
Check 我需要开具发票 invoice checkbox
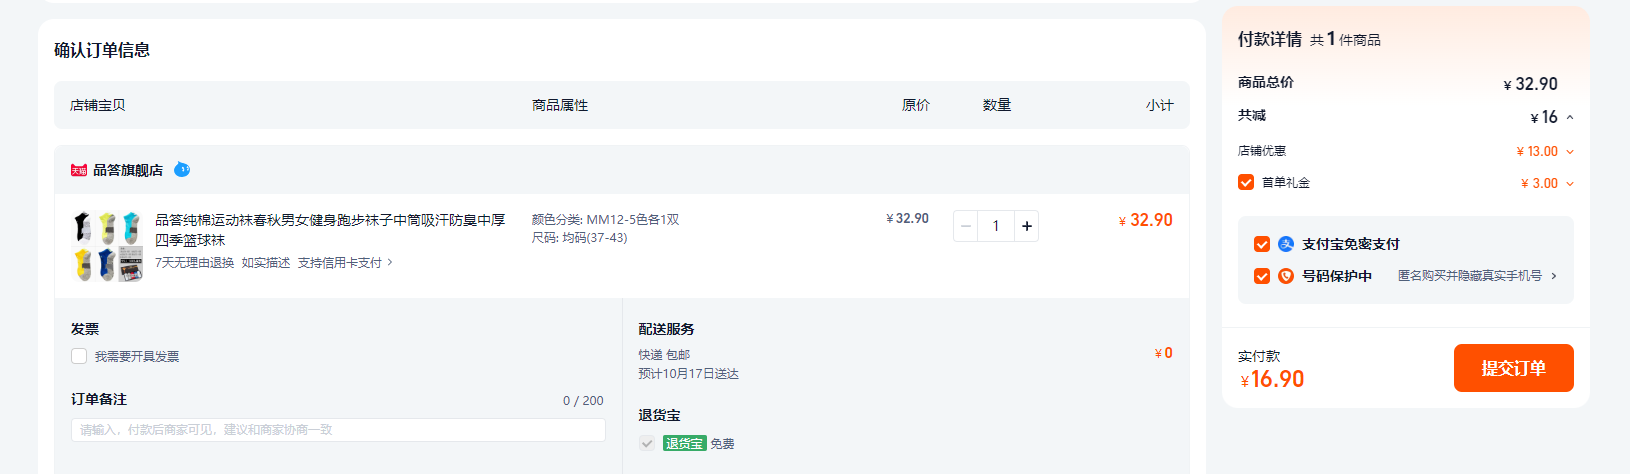pos(79,356)
